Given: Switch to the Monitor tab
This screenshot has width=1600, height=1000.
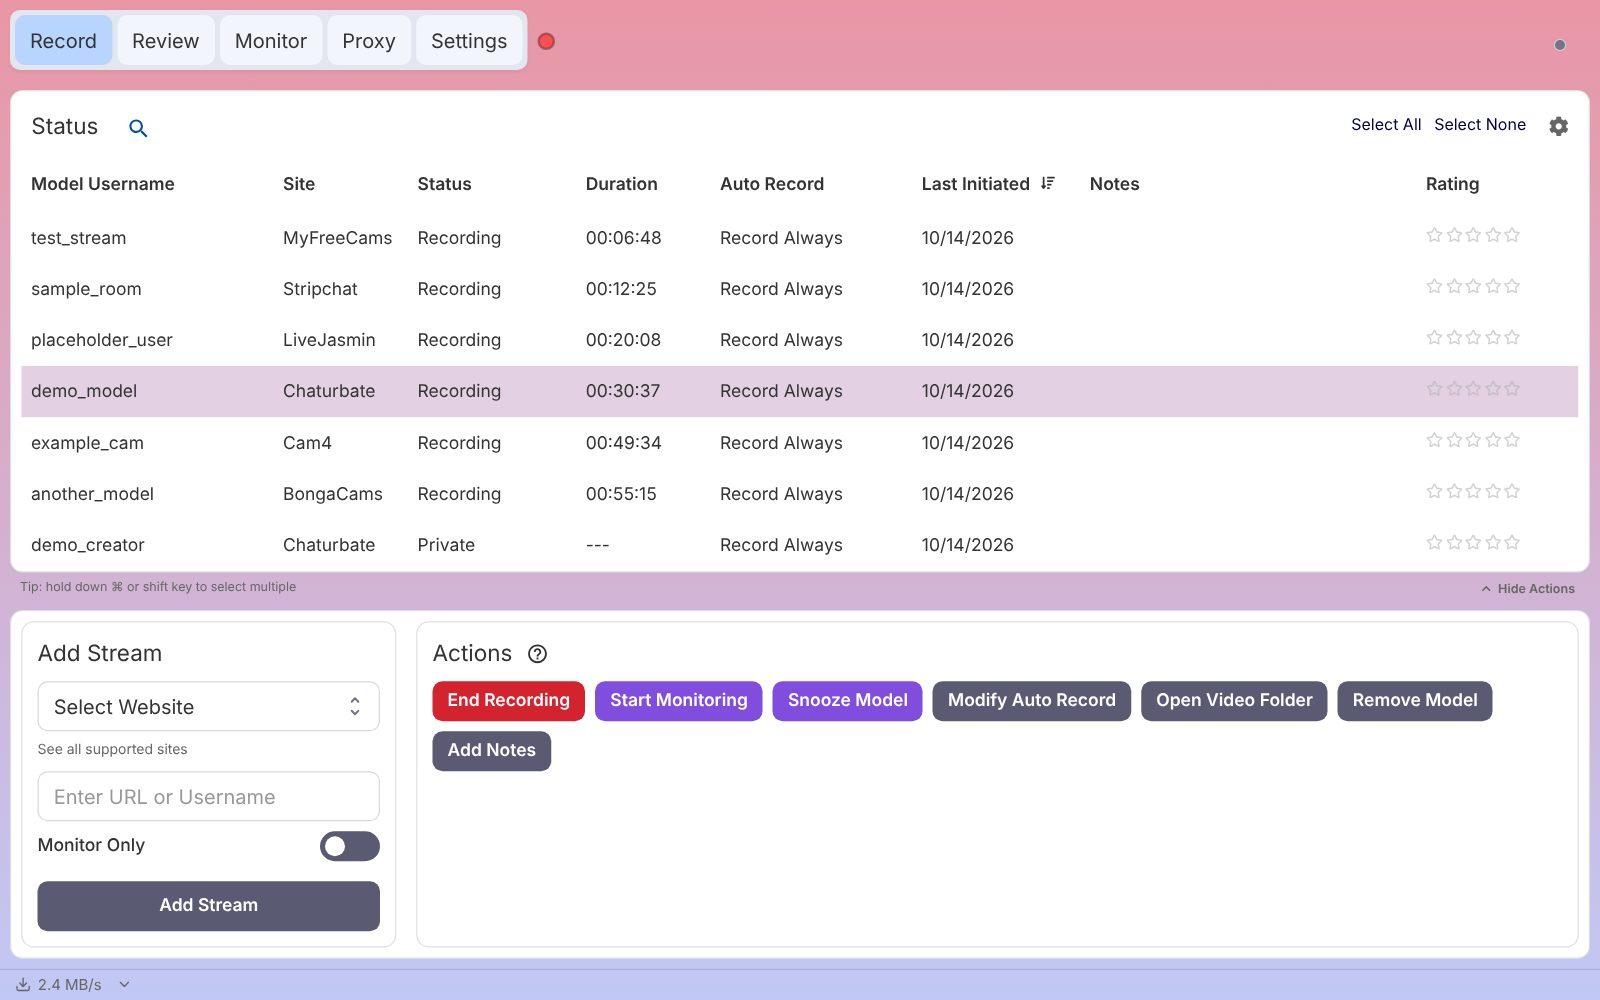Looking at the screenshot, I should coord(270,41).
